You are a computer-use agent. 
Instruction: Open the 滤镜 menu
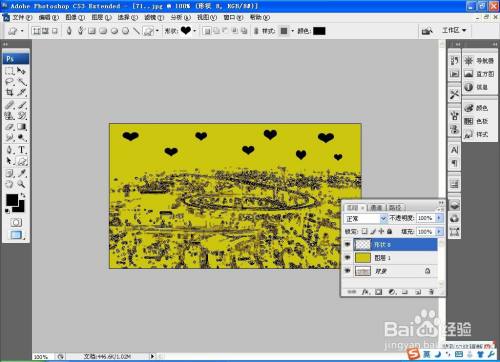154,17
